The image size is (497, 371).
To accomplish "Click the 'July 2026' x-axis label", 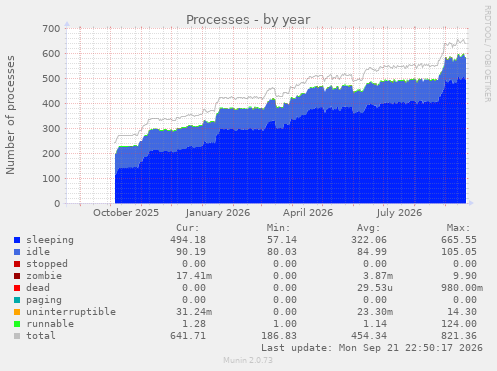I will pyautogui.click(x=399, y=213).
